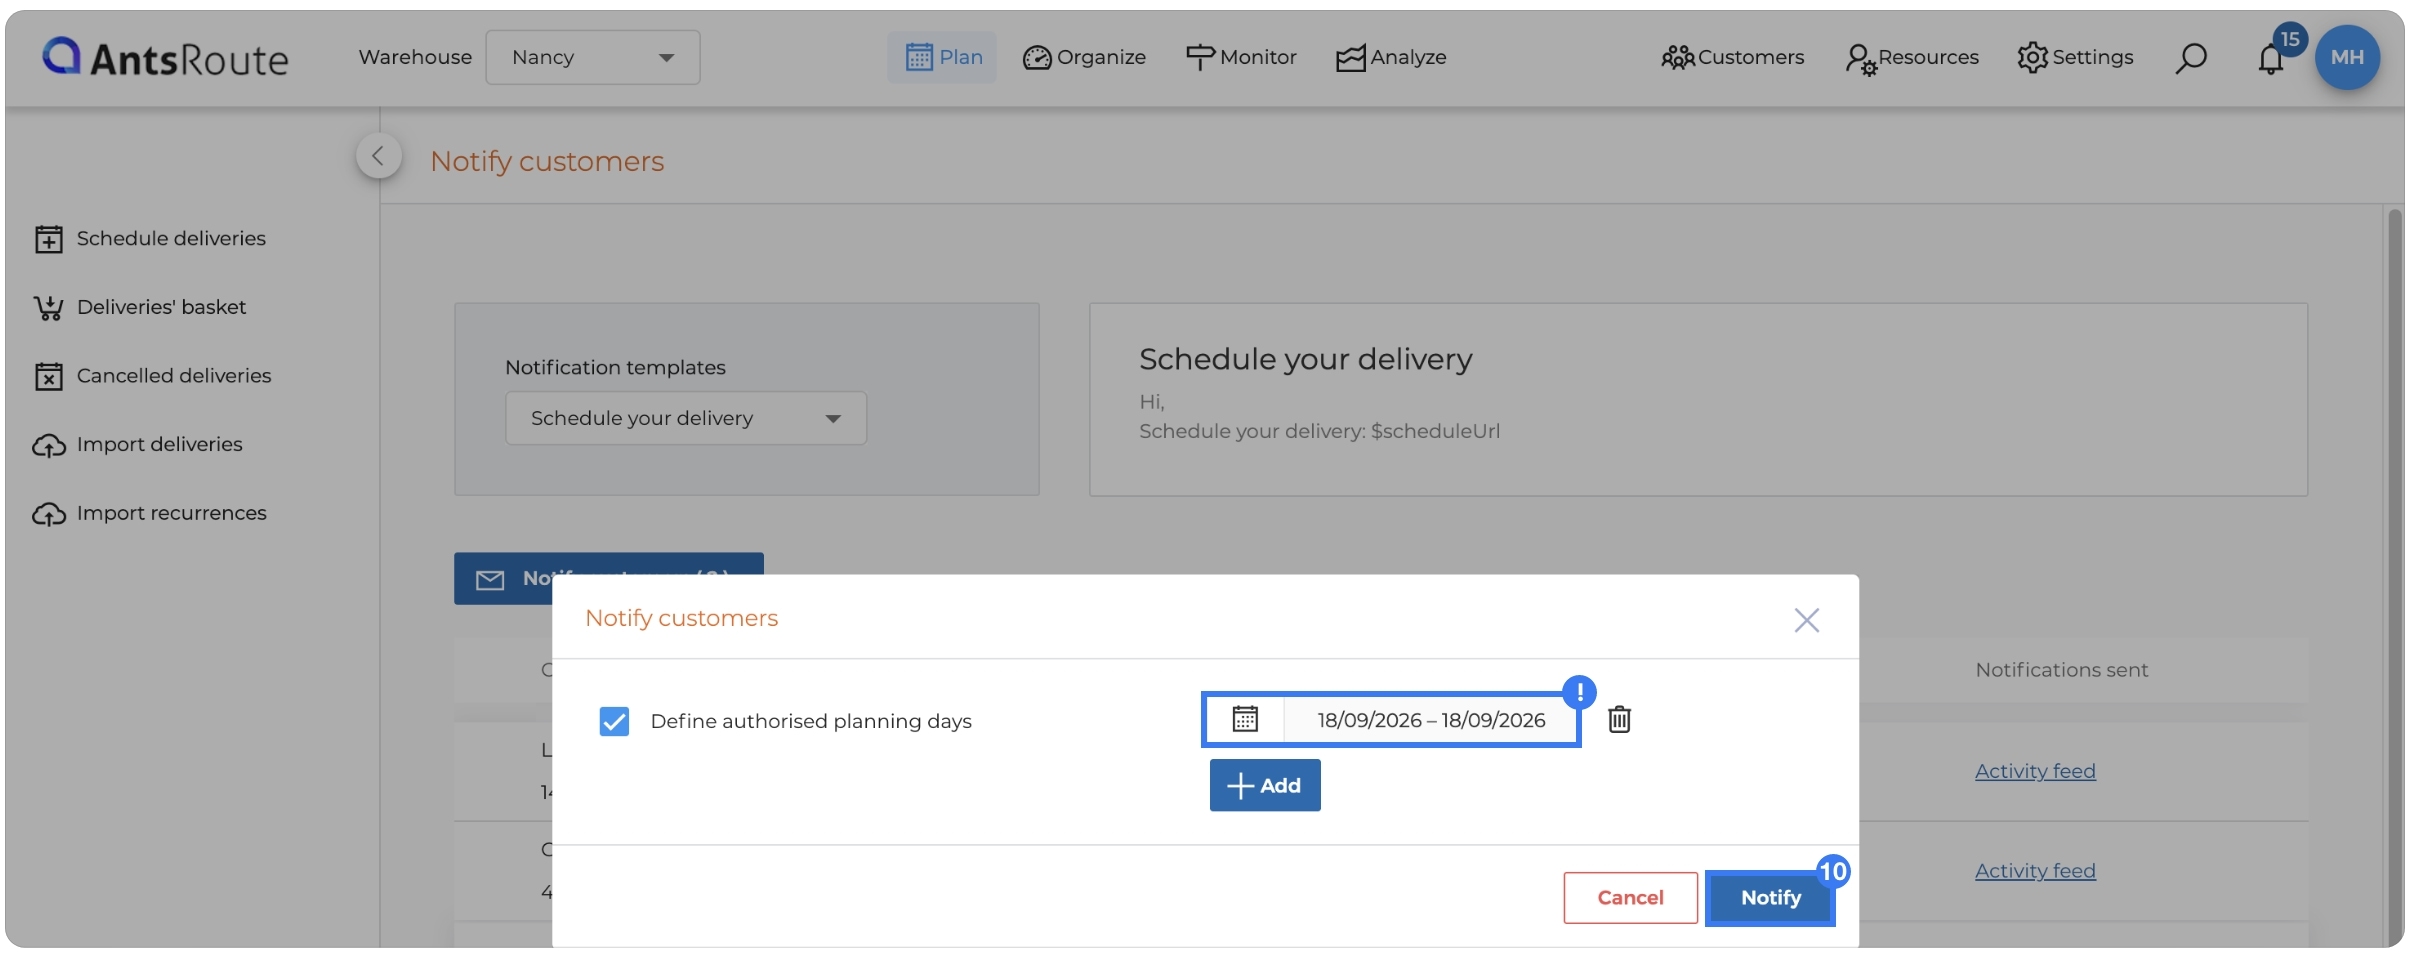The height and width of the screenshot is (956, 2410).
Task: Close the Notify customers dialog
Action: coord(1806,620)
